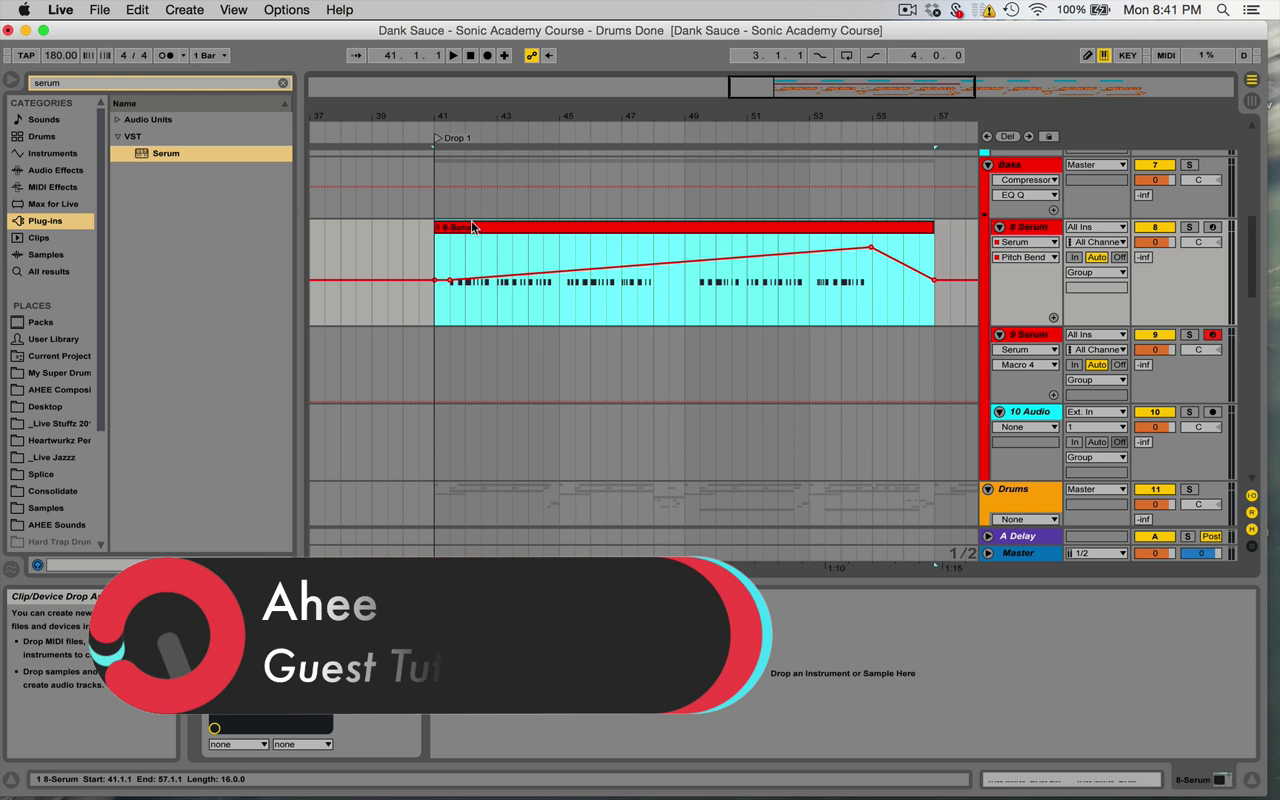Arm the 10 Audio track for recording
The height and width of the screenshot is (800, 1280).
tap(1213, 412)
